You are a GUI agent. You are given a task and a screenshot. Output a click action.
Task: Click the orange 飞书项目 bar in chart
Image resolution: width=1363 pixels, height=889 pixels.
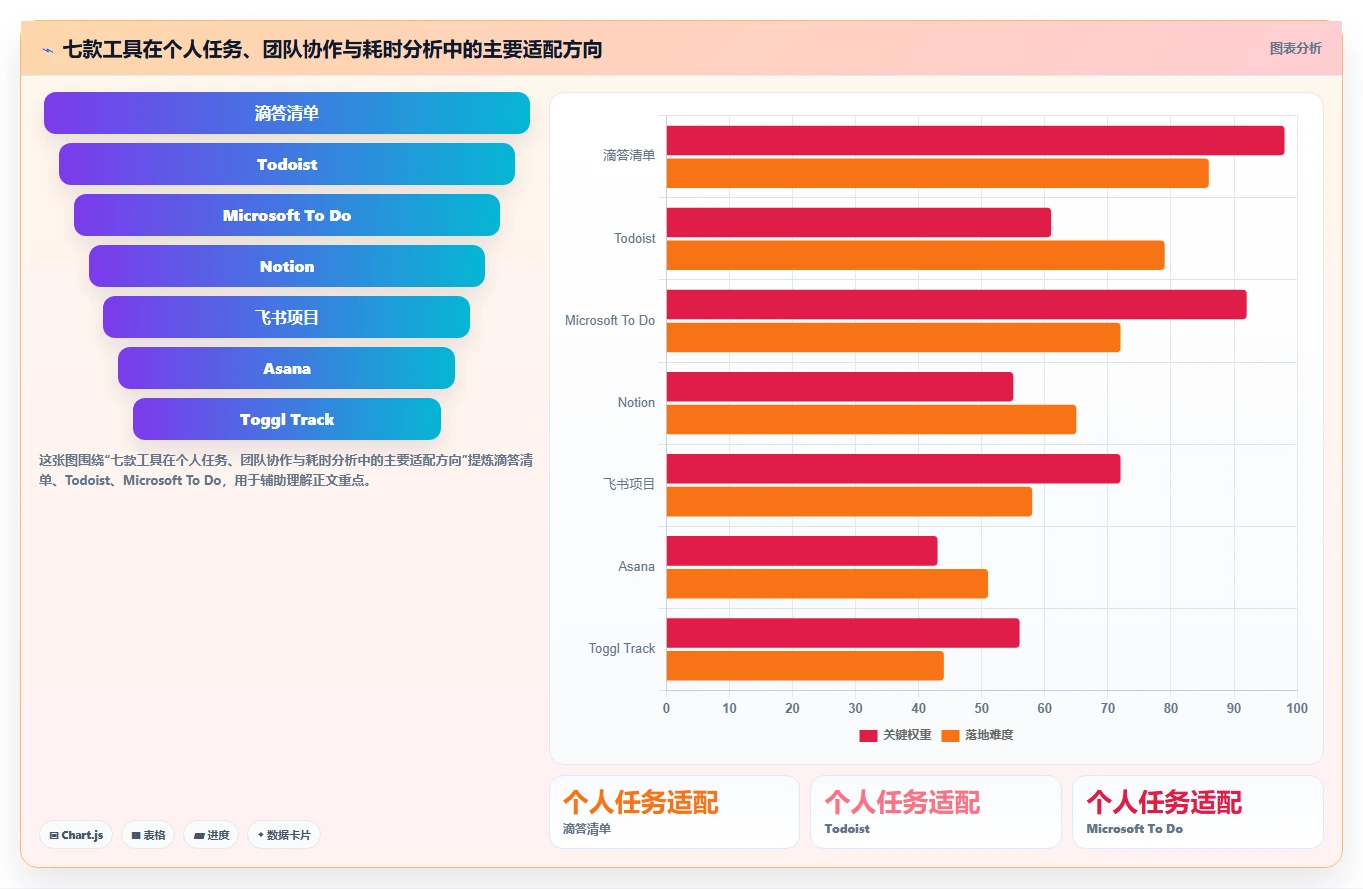point(849,501)
